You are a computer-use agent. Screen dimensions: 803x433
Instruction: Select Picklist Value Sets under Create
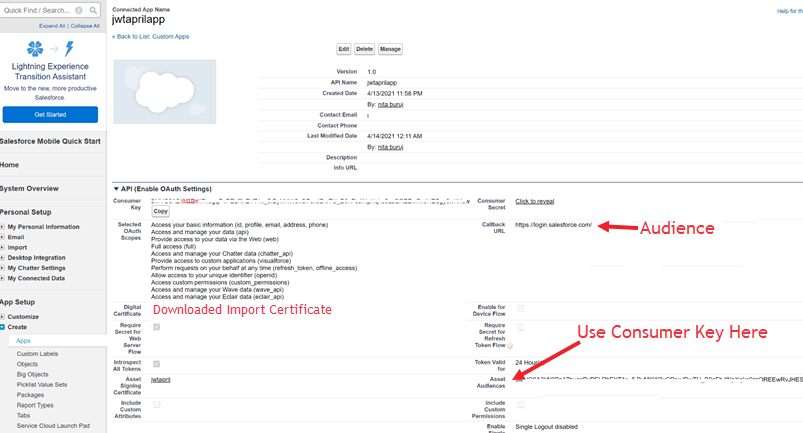click(42, 384)
